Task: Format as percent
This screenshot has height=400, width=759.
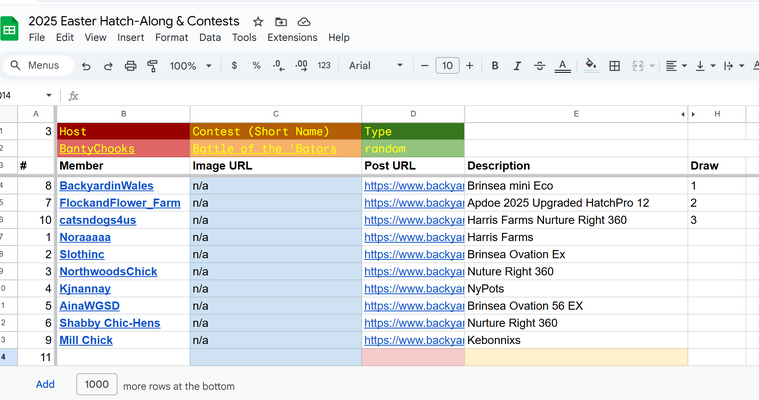Action: pyautogui.click(x=257, y=65)
